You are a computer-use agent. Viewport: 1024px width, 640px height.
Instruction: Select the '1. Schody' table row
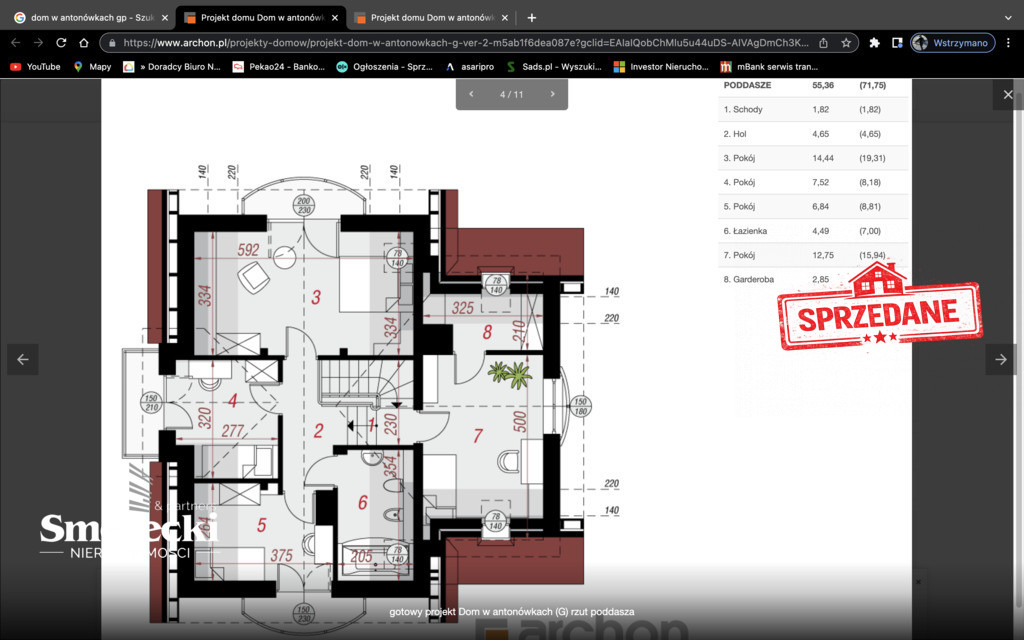[x=813, y=109]
